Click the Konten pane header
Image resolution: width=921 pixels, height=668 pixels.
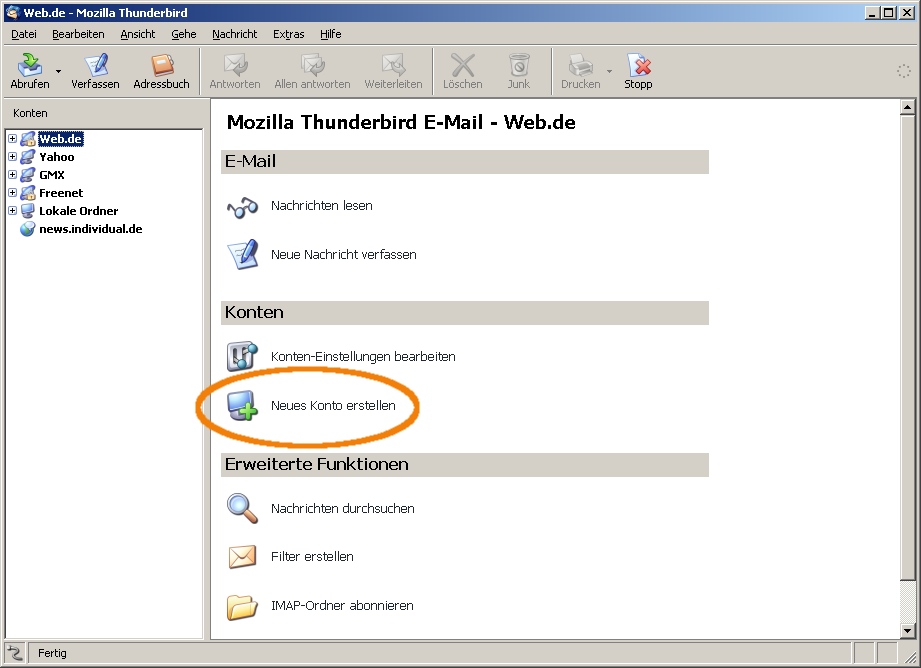[106, 113]
